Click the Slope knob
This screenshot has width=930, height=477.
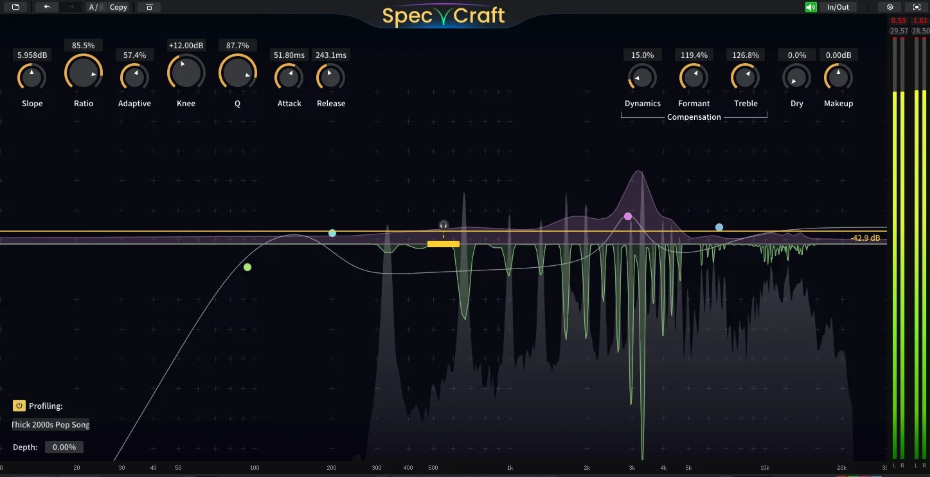click(32, 77)
